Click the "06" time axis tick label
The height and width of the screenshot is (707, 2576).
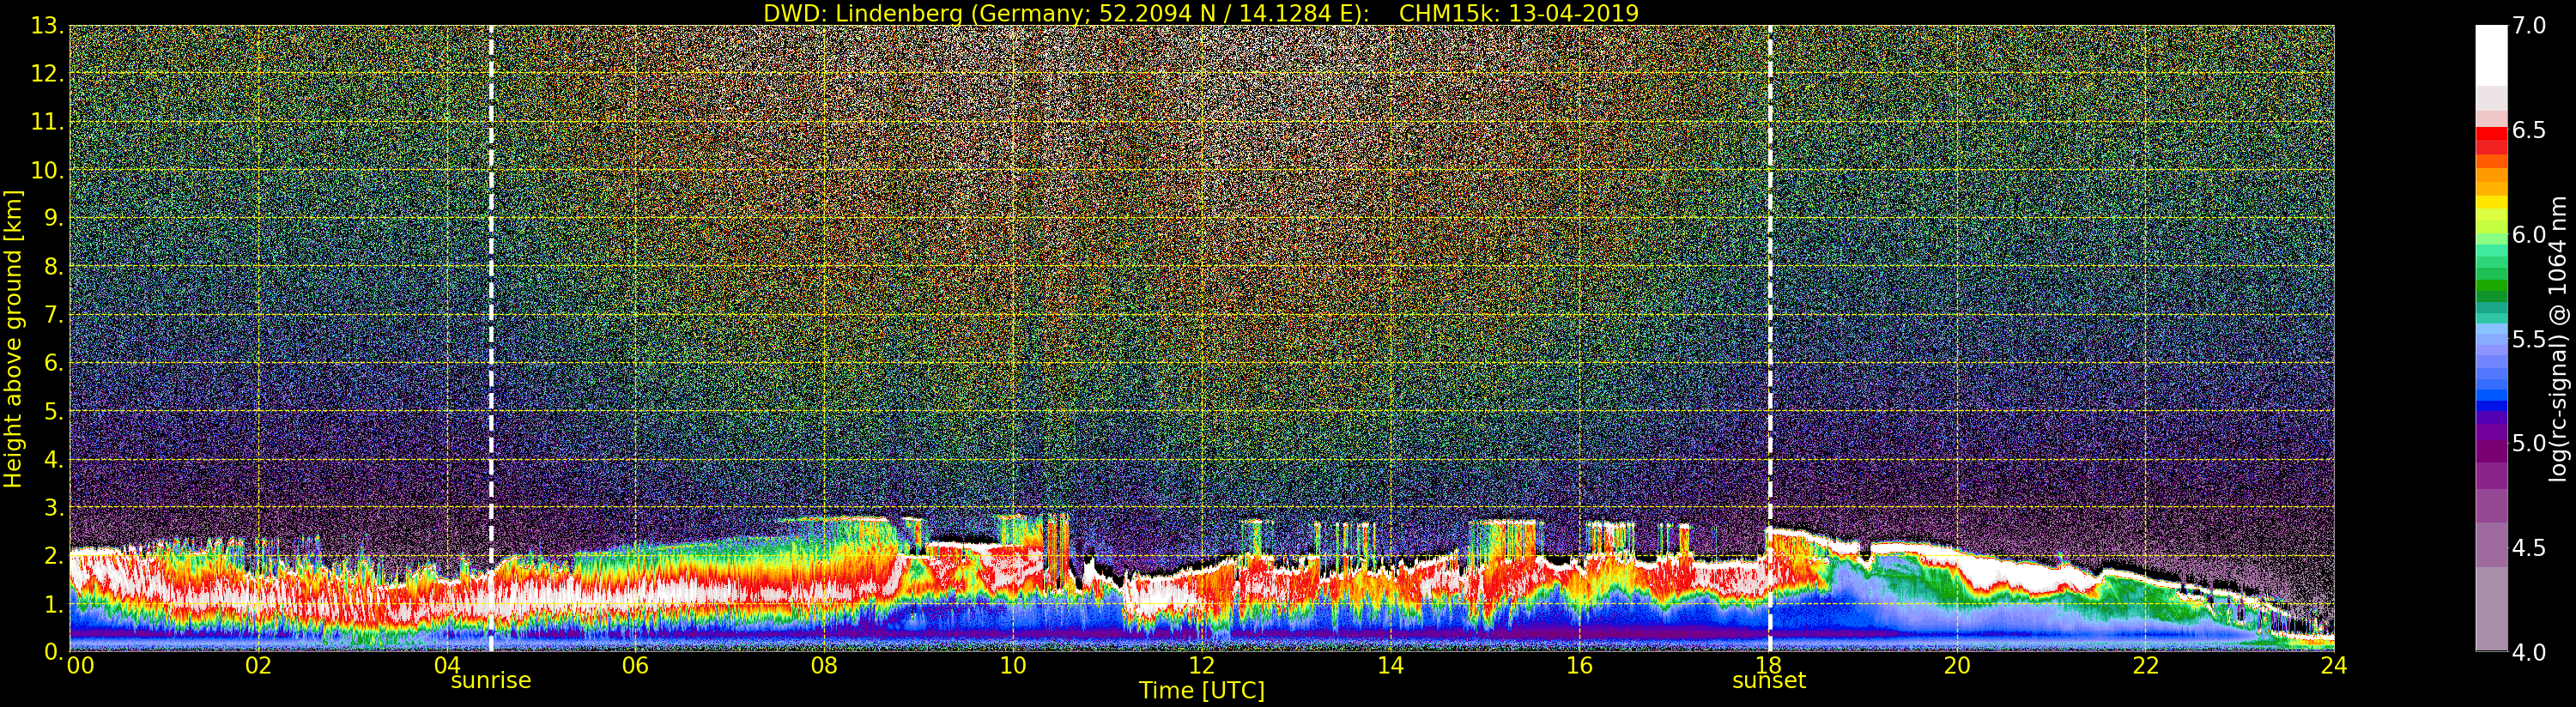click(x=635, y=665)
